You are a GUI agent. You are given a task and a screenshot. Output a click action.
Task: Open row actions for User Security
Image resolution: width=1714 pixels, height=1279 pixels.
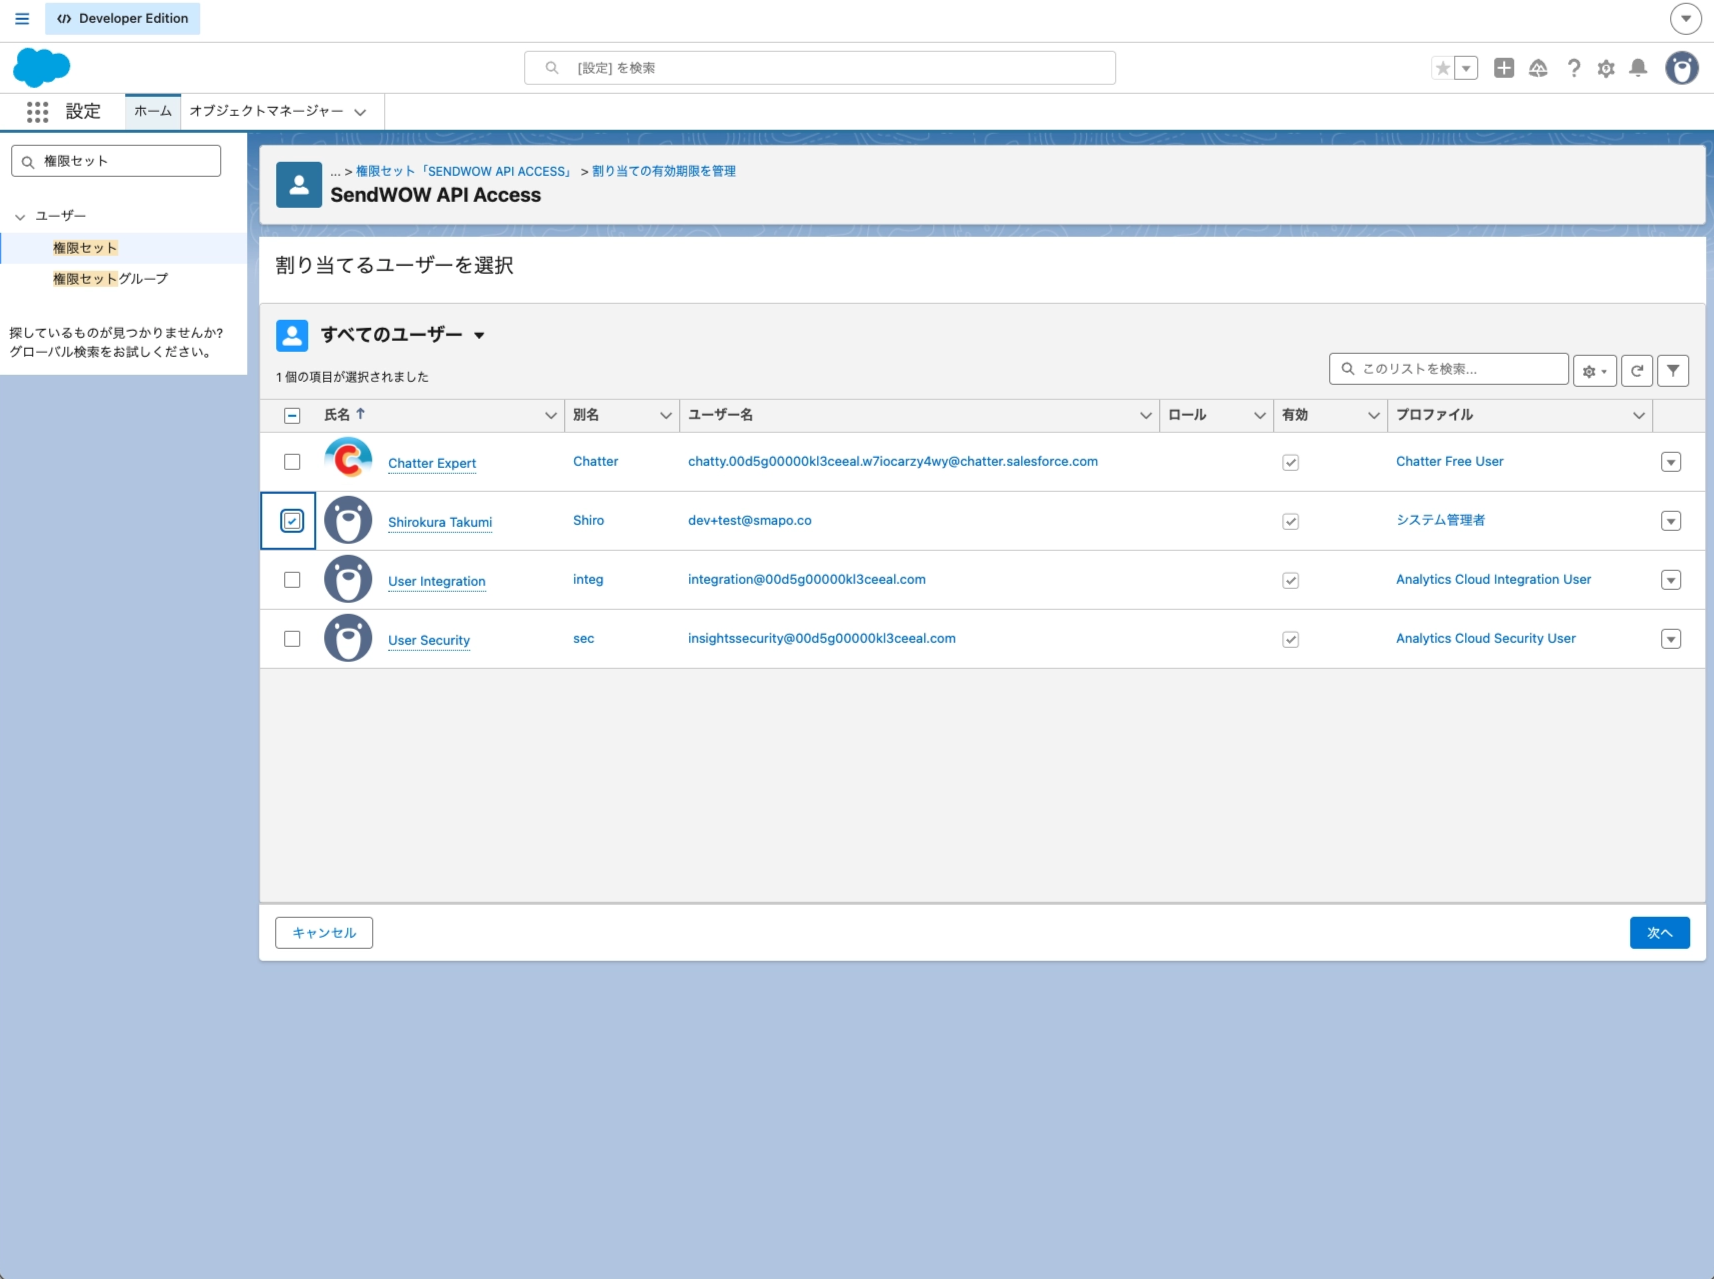coord(1671,639)
